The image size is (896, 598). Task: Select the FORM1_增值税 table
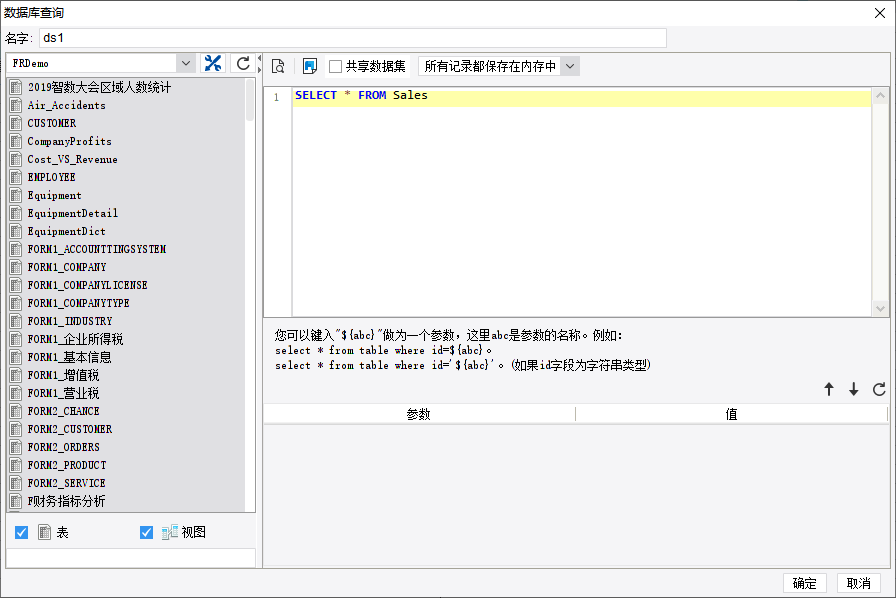coord(63,375)
